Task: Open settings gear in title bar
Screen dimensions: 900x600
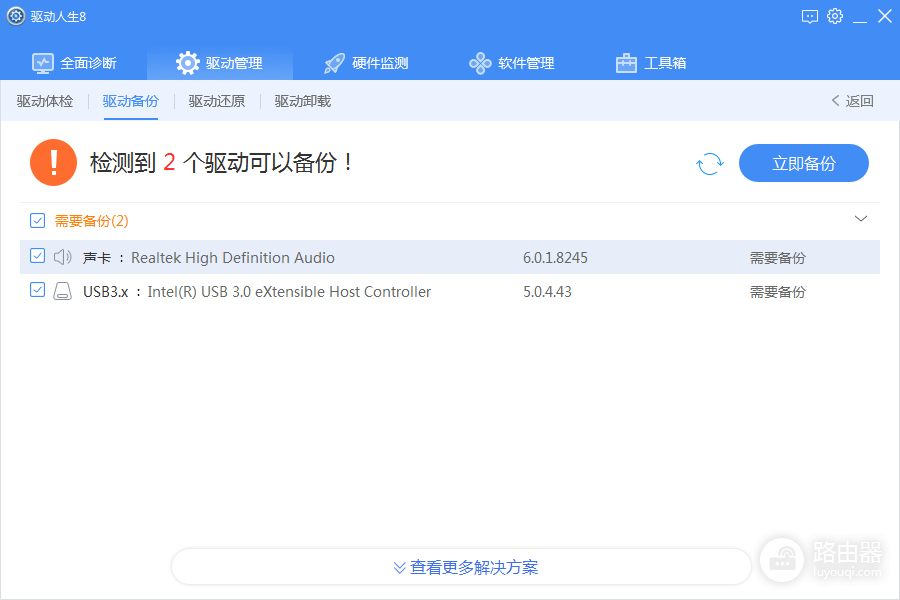Action: tap(835, 16)
